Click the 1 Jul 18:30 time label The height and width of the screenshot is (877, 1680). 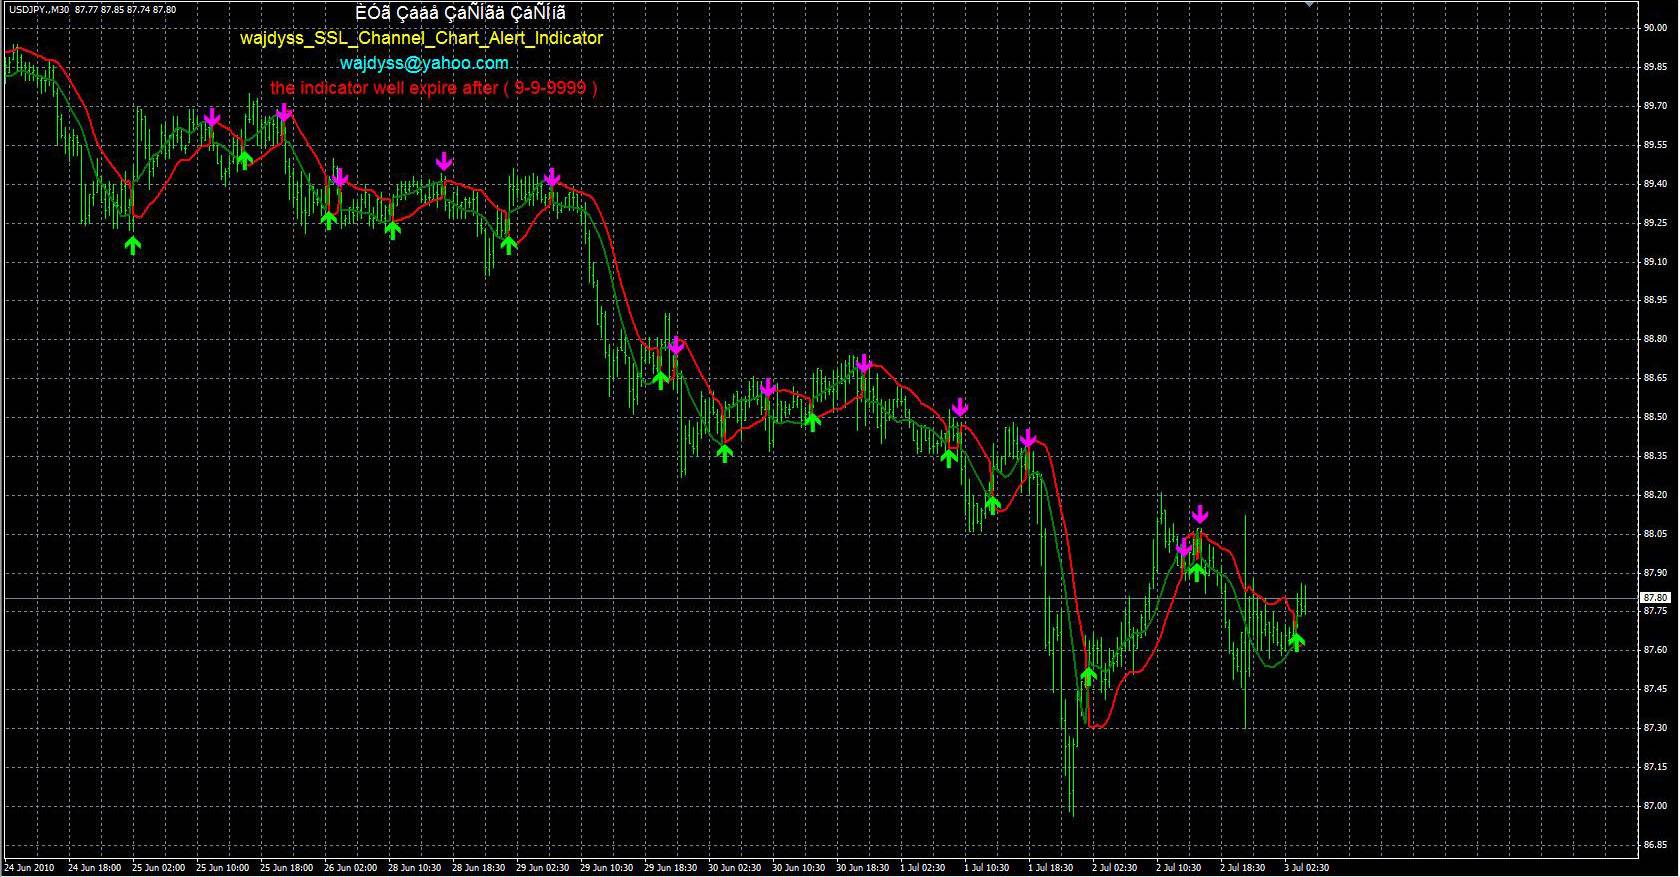coord(1051,868)
